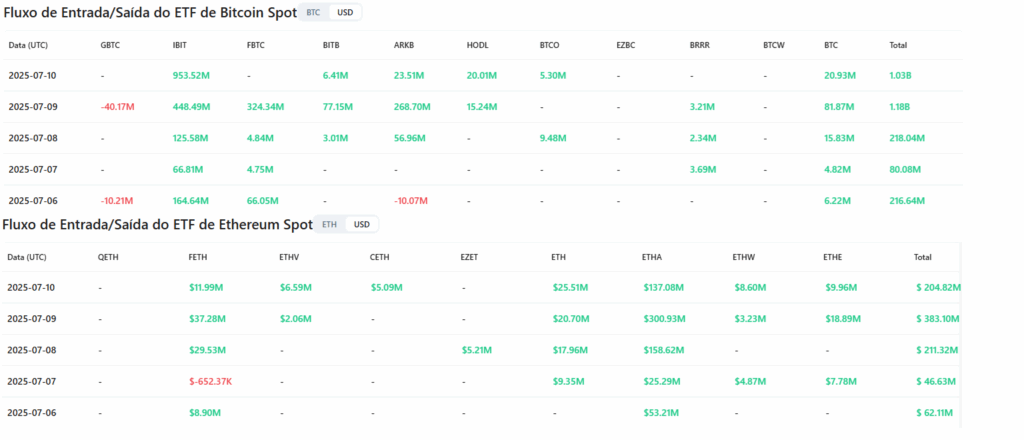Select GBTC outflow -40.17M
Screen dimensions: 1024x440
(119, 107)
